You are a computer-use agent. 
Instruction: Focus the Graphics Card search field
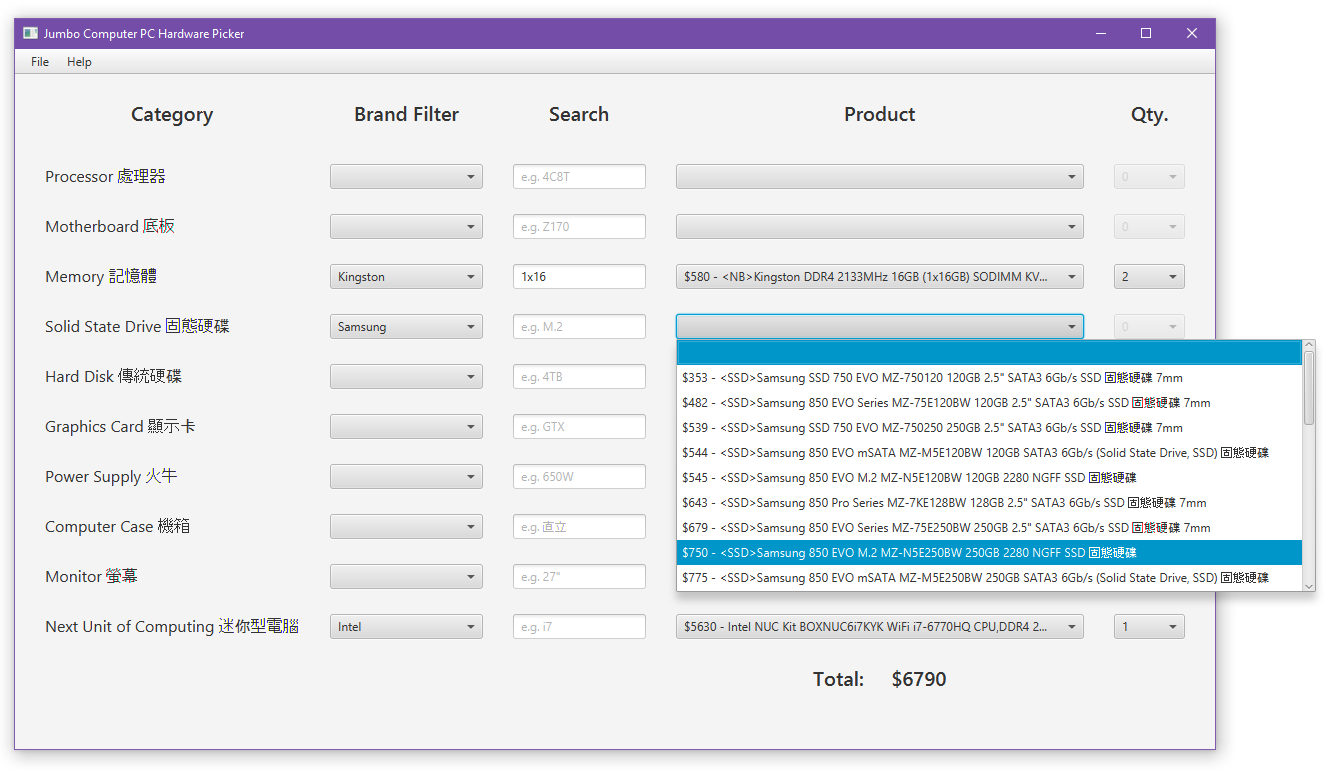tap(579, 427)
